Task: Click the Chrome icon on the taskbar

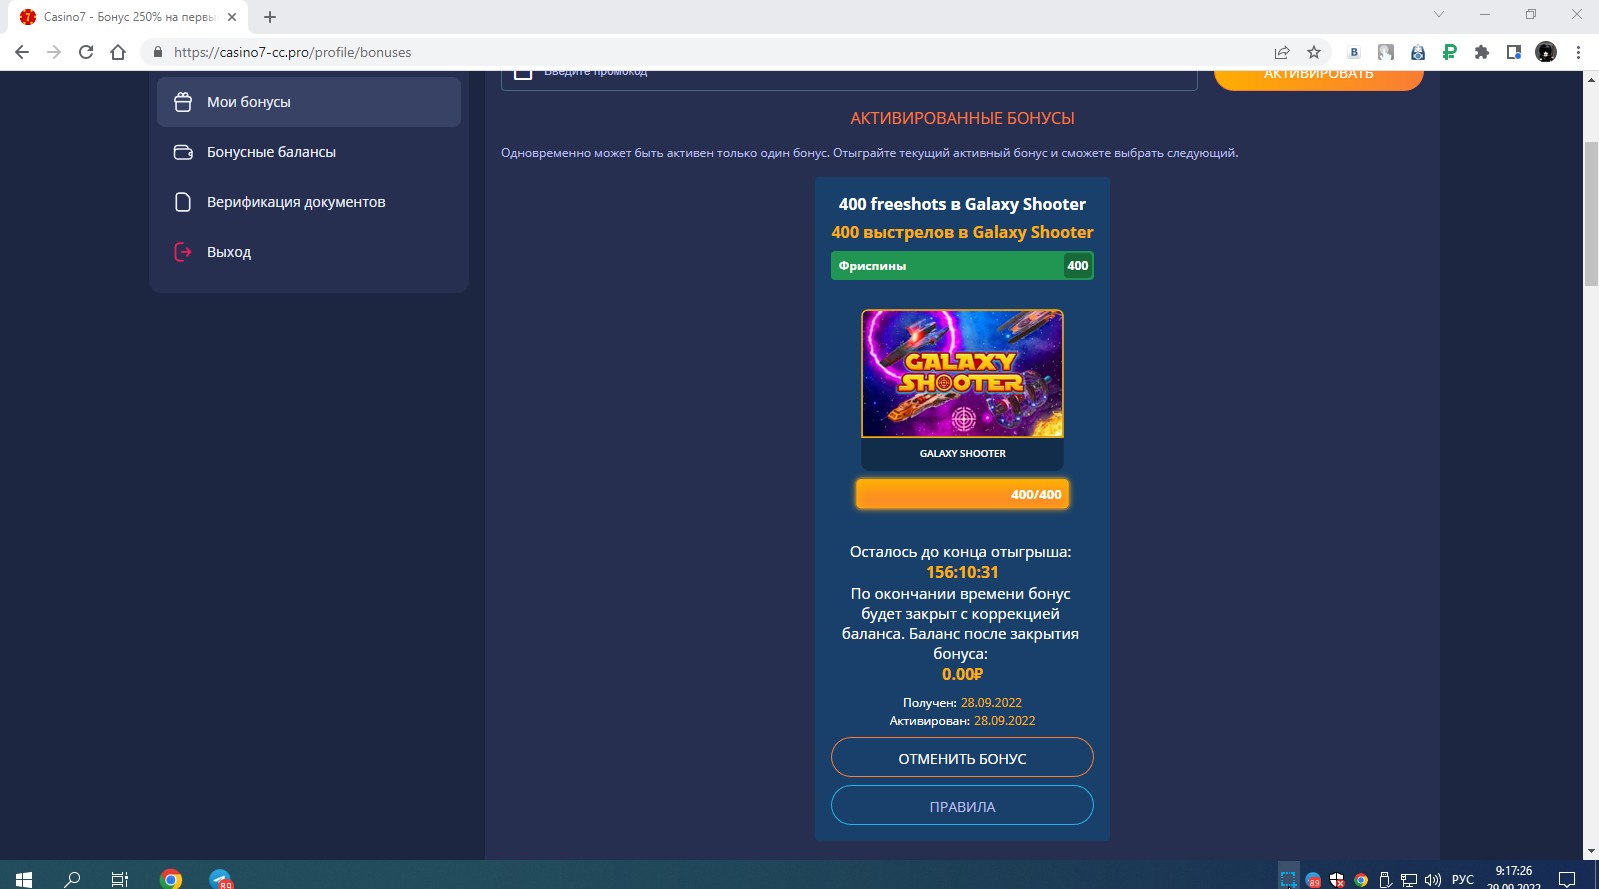Action: click(x=171, y=879)
